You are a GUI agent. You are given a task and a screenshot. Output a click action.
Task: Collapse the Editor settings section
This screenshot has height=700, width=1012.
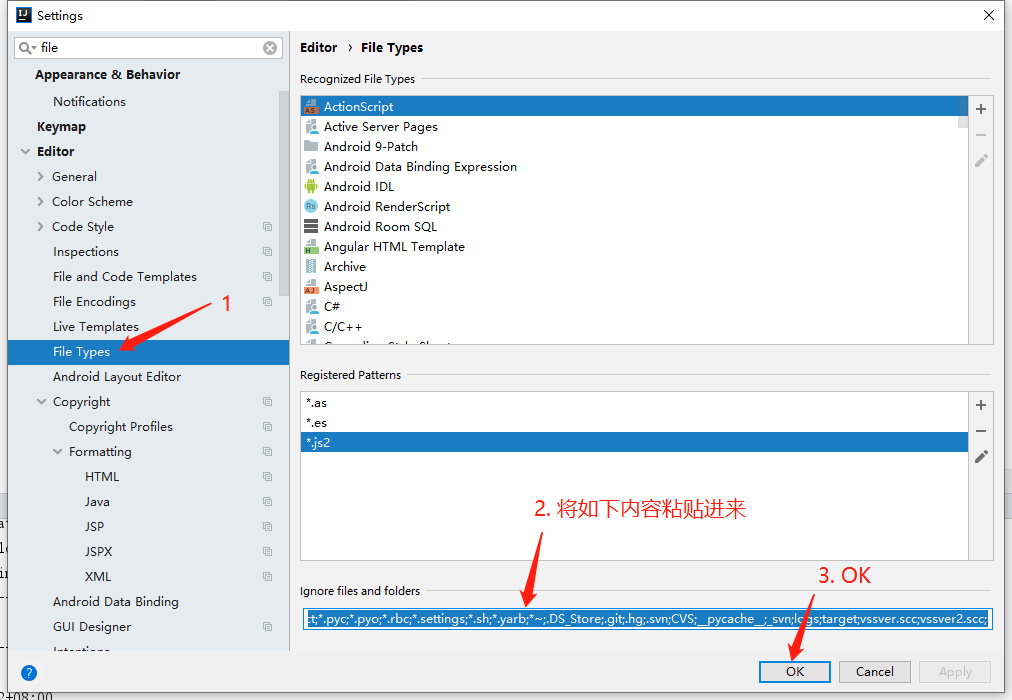[26, 152]
